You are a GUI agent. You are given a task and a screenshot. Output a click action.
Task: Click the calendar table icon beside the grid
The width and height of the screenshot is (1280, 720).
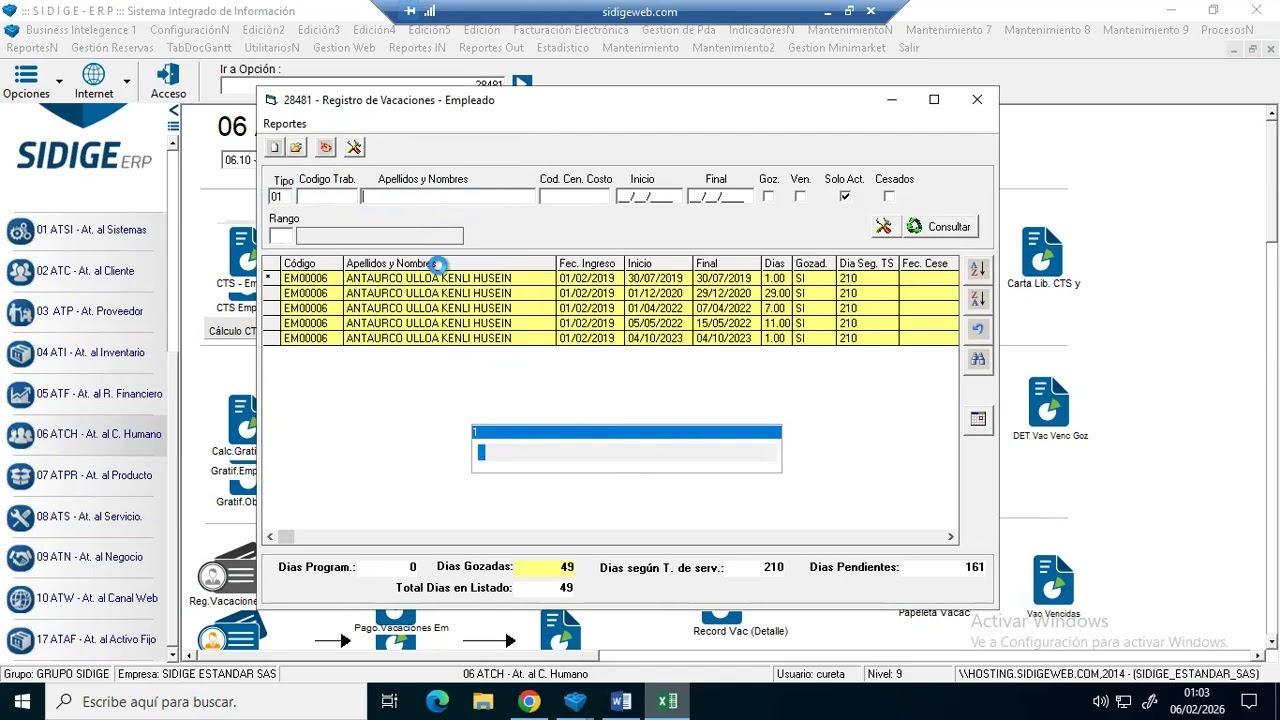pos(978,419)
